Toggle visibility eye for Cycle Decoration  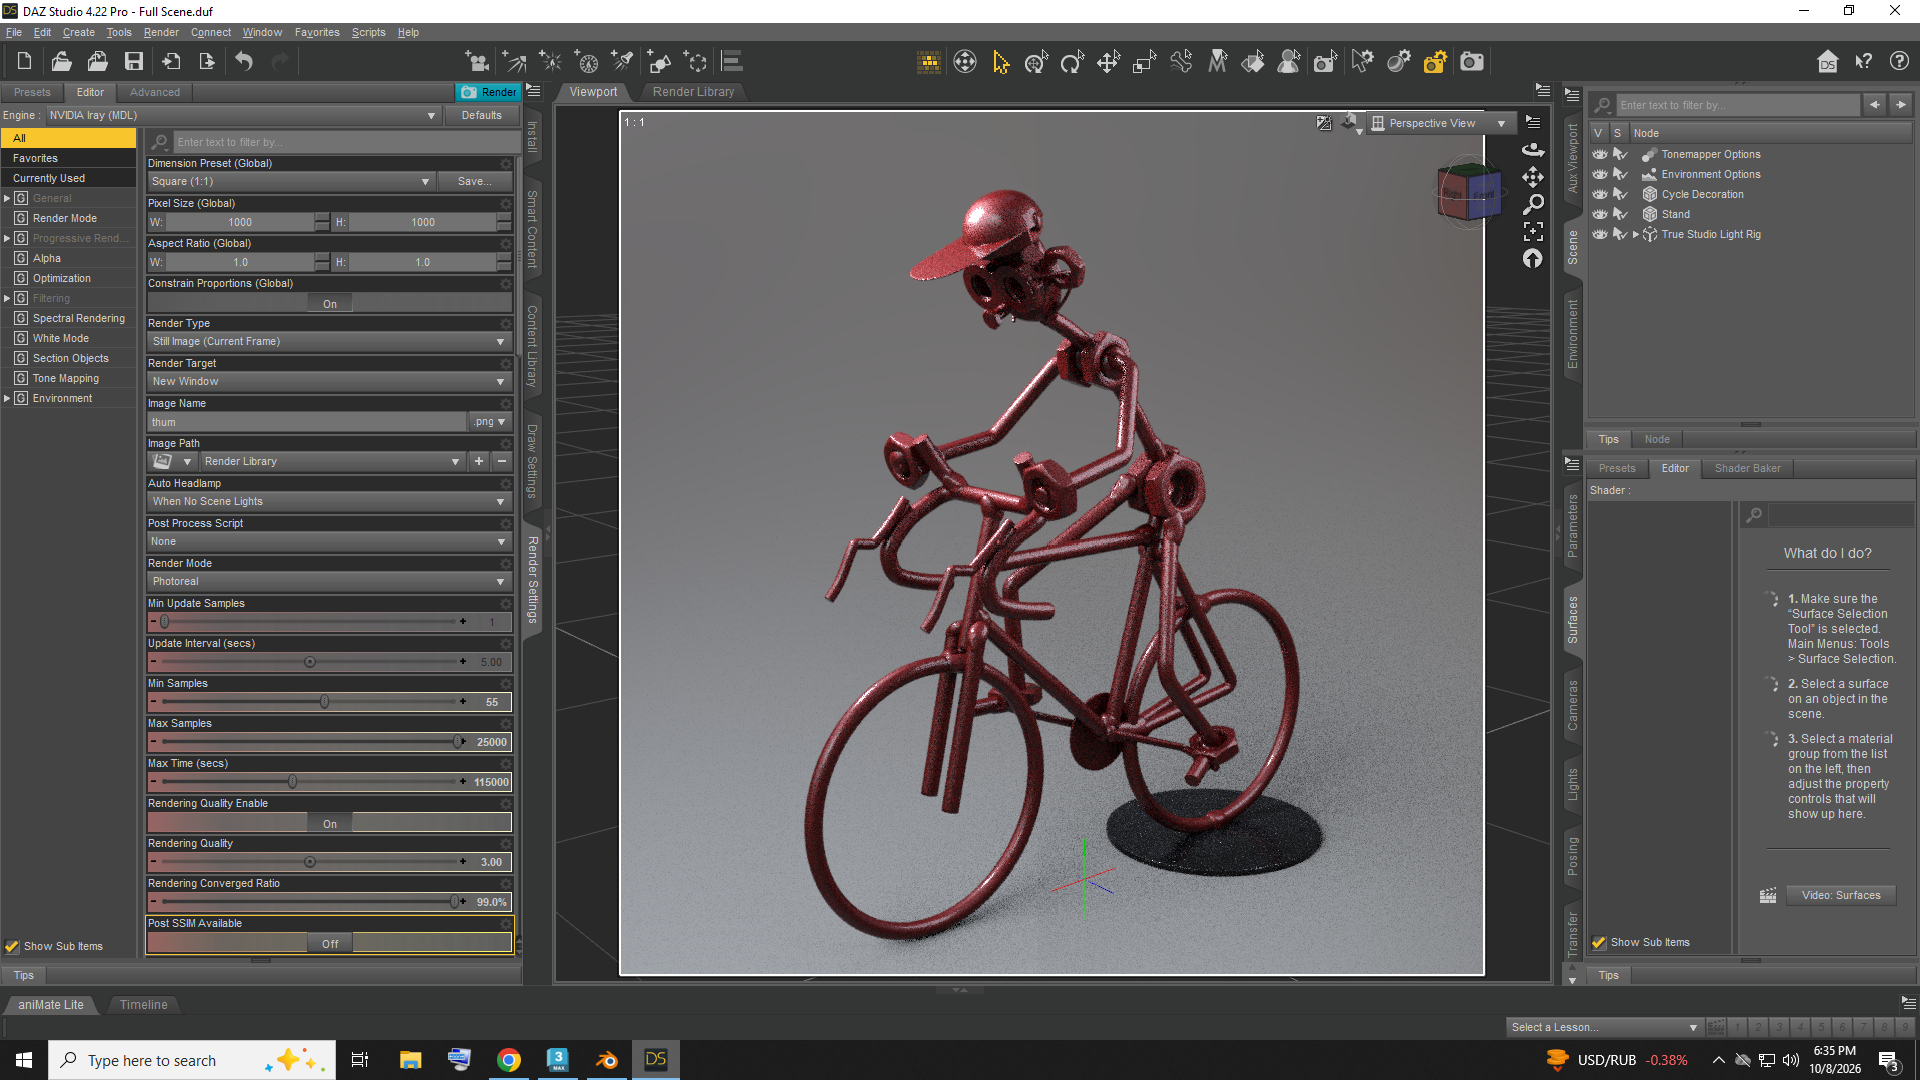click(1600, 194)
